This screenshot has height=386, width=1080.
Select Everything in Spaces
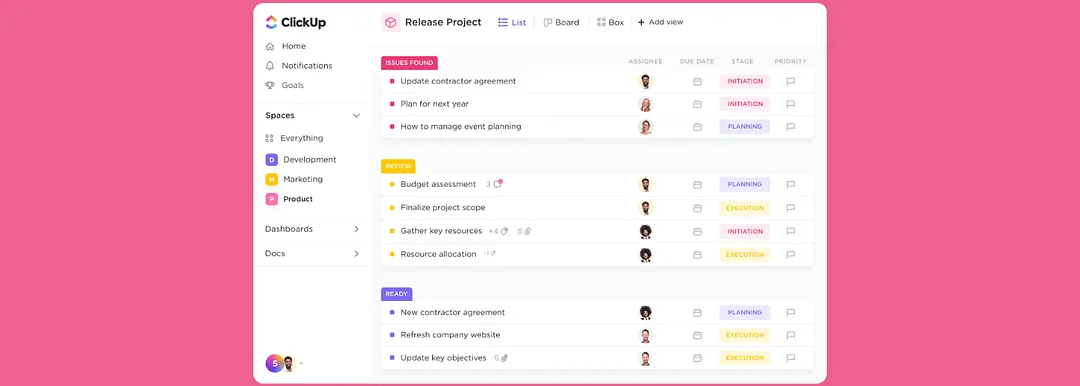tap(294, 138)
